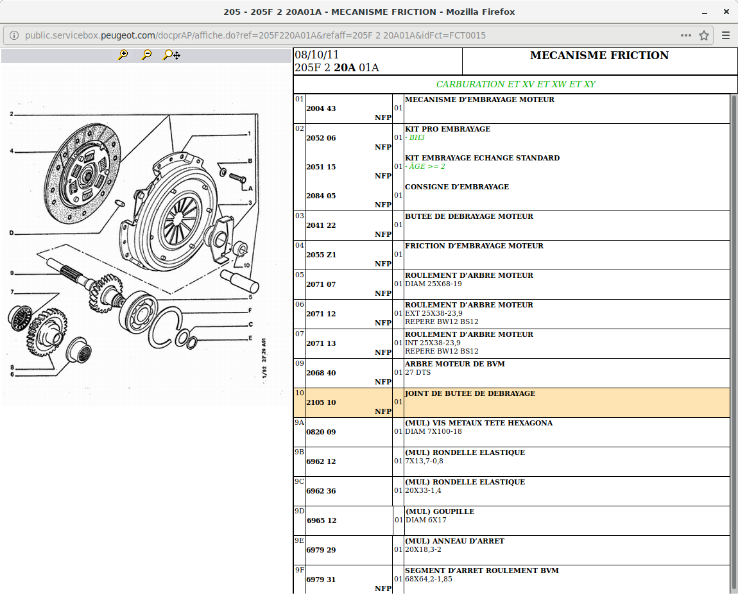This screenshot has height=600, width=738.
Task: Select part number 0820 09
Action: pyautogui.click(x=321, y=432)
